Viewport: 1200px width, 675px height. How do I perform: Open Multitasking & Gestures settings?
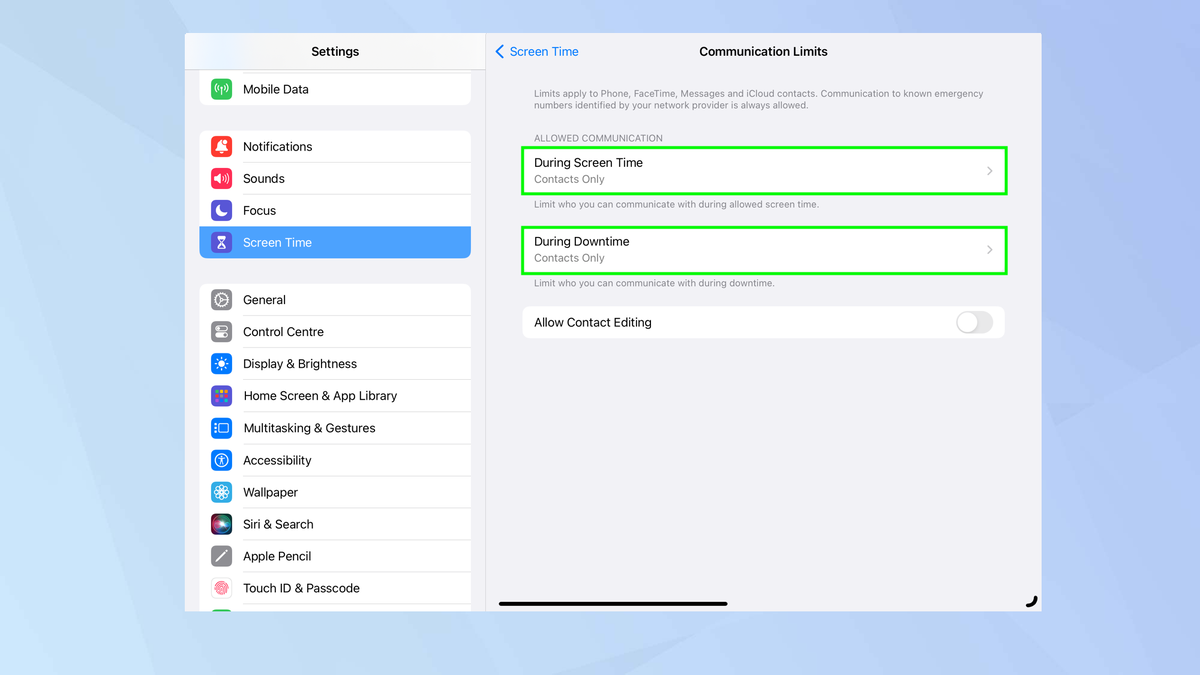(335, 428)
